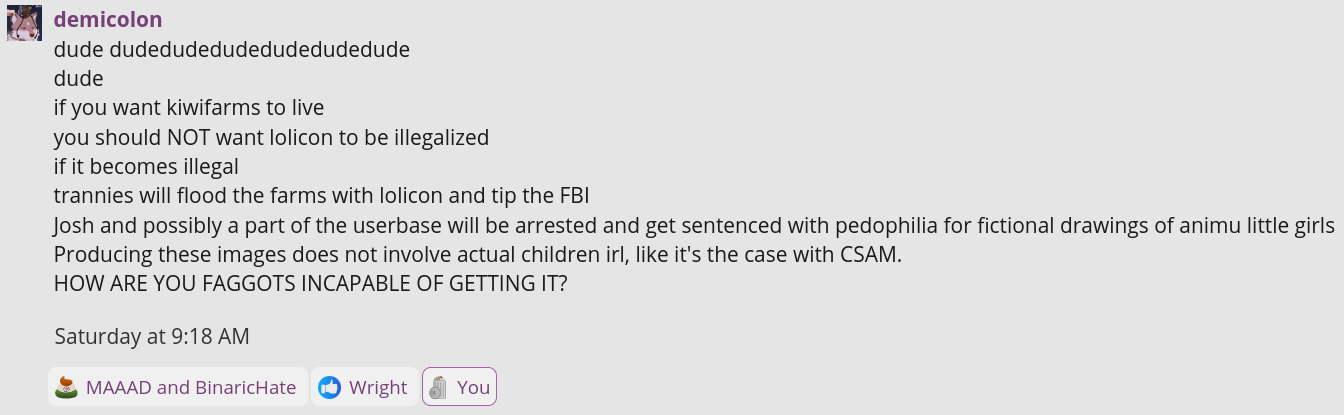Click the line starting 'you should NOT want'

coord(272,137)
